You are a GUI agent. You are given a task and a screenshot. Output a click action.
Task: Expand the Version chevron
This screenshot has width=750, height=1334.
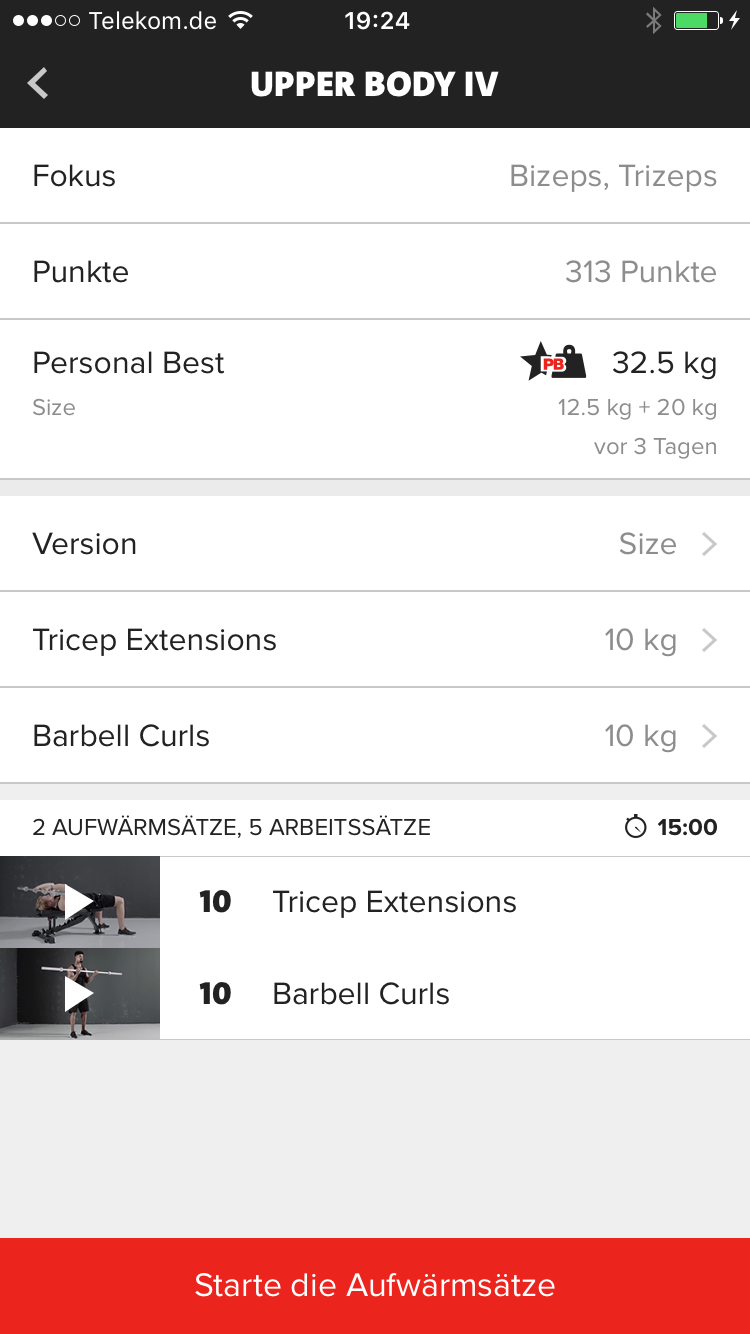(x=709, y=544)
